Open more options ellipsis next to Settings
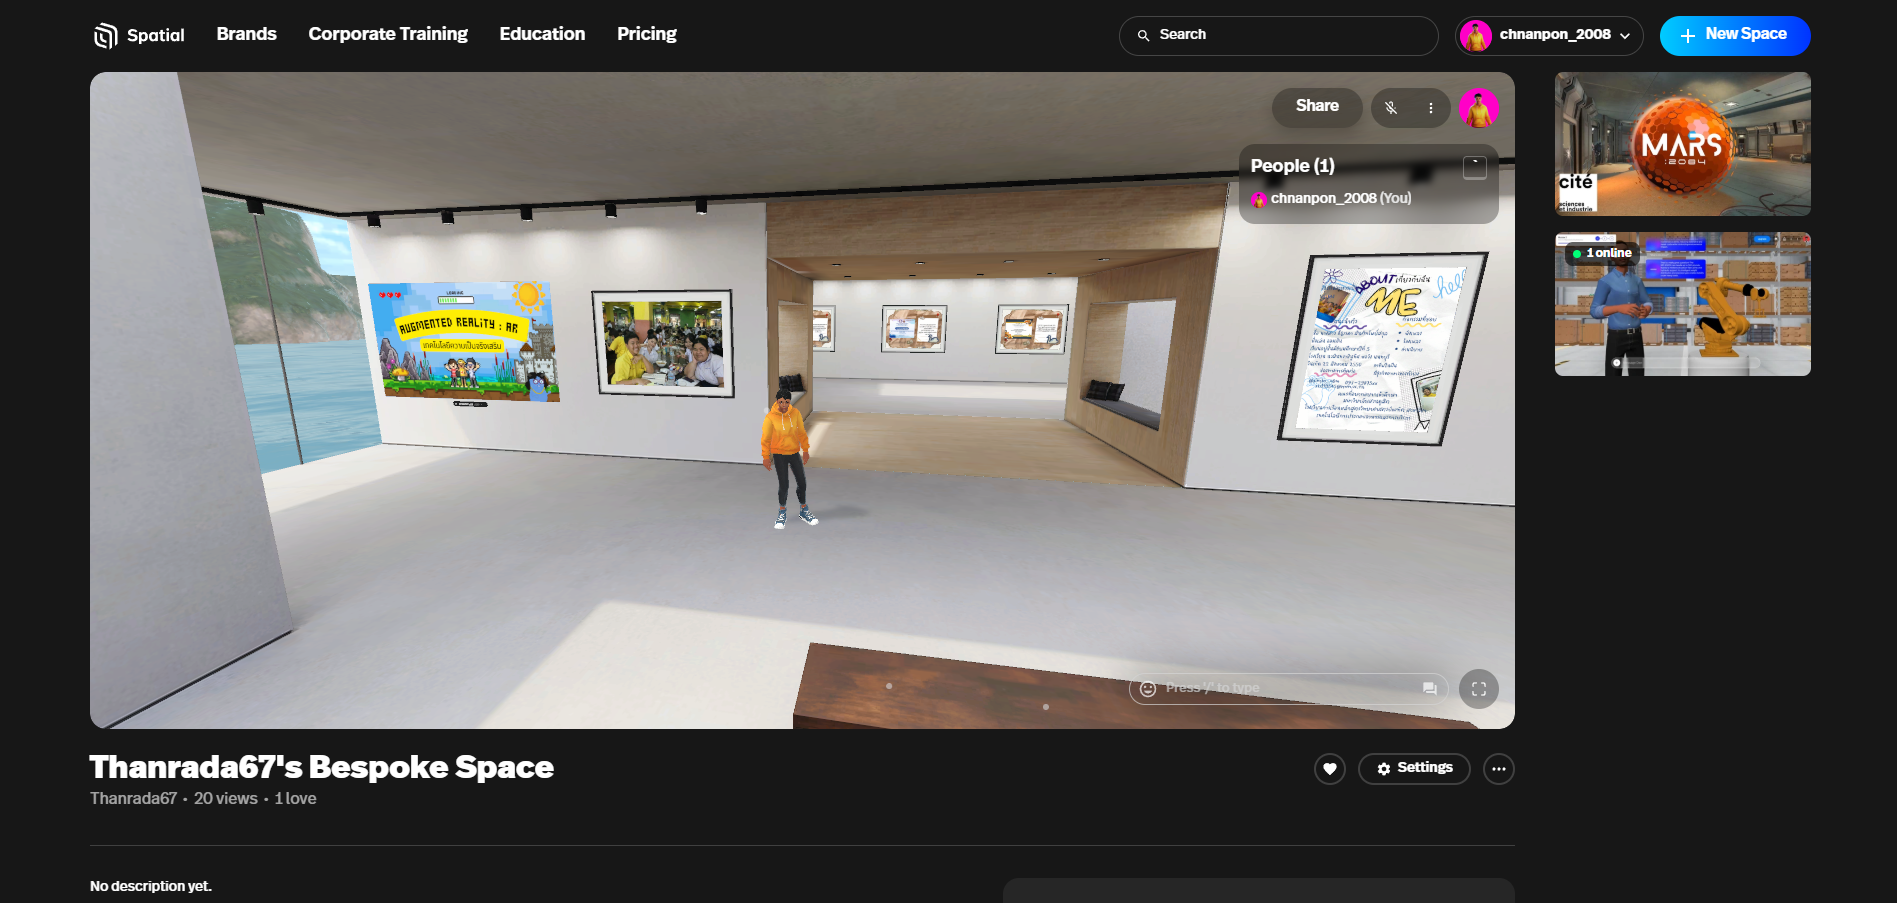Image resolution: width=1897 pixels, height=903 pixels. [x=1498, y=769]
